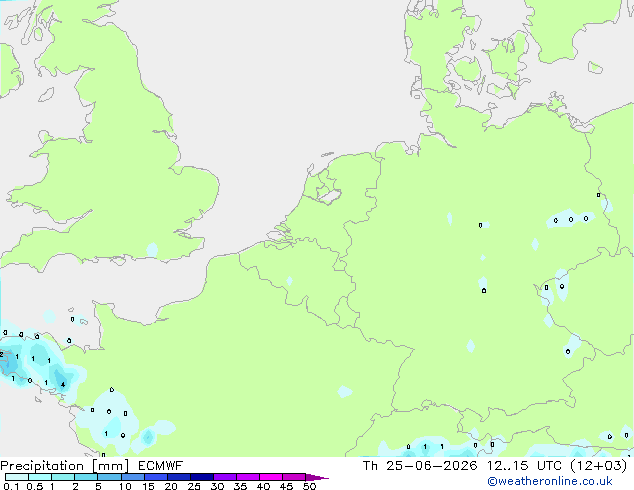Click the '(12+03)' forecast offset text
Viewport: 634px width, 490px height.
[x=598, y=466]
